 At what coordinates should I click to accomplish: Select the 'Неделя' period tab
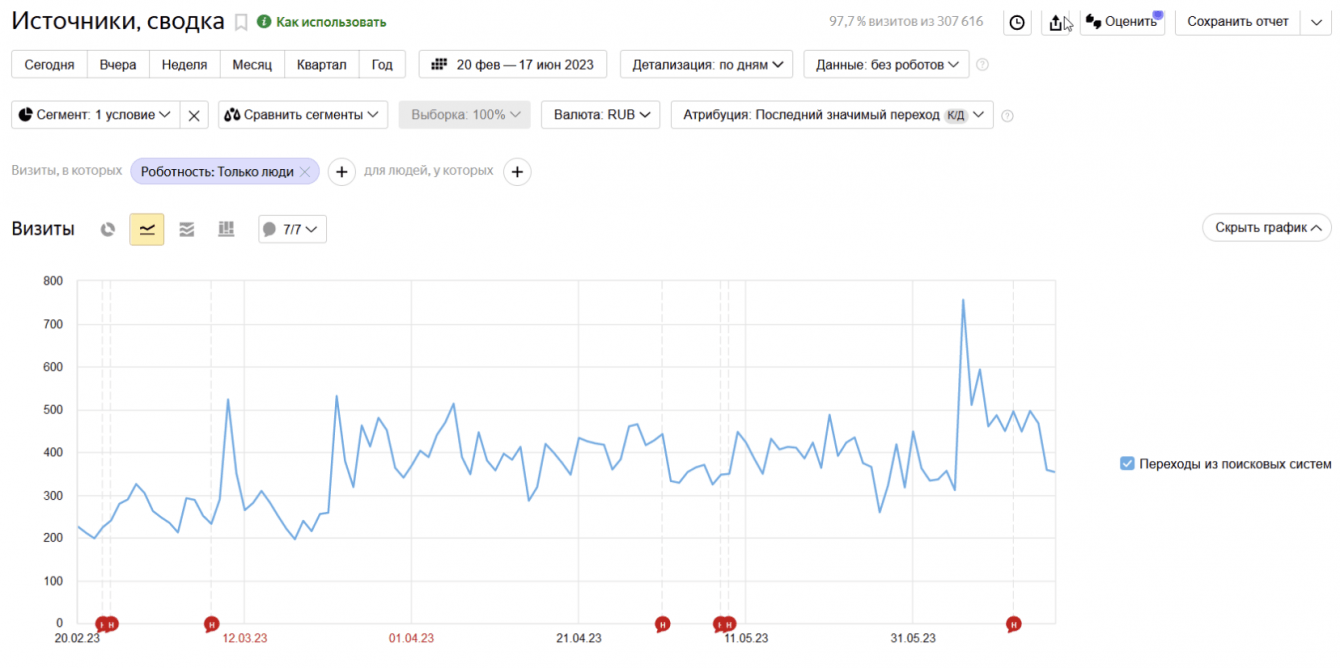coord(184,64)
